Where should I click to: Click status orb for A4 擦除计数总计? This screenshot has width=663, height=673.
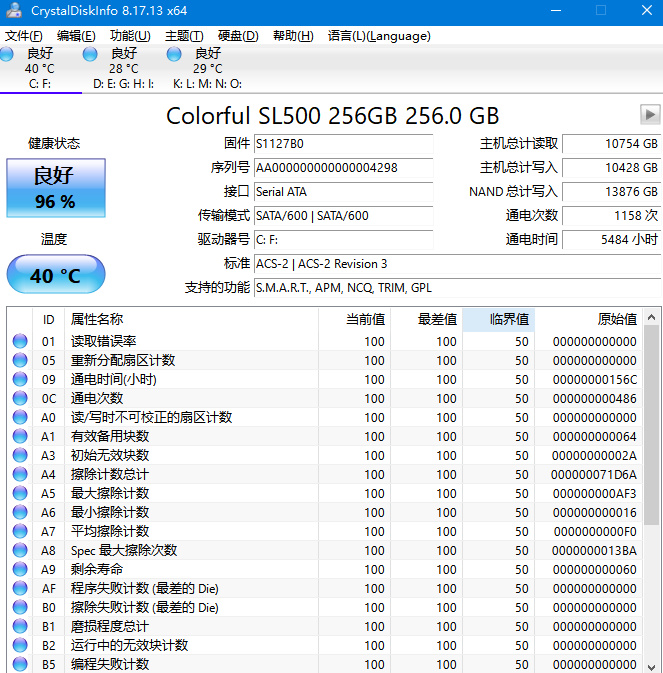[x=20, y=474]
